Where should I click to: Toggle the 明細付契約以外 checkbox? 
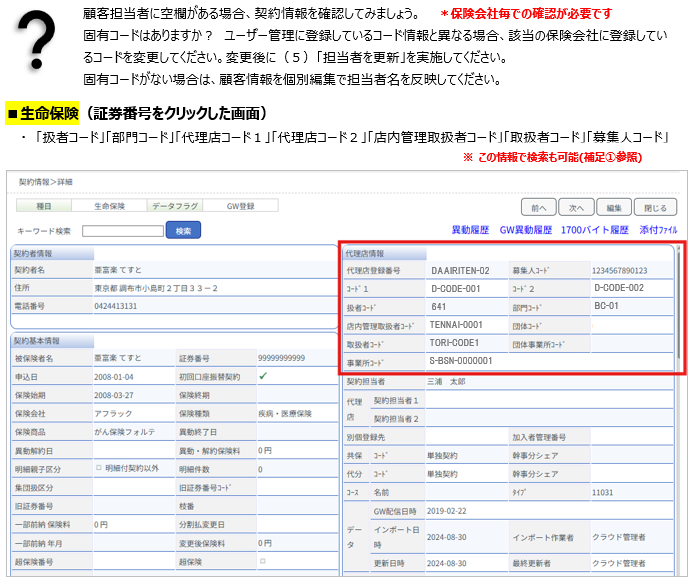tap(99, 468)
